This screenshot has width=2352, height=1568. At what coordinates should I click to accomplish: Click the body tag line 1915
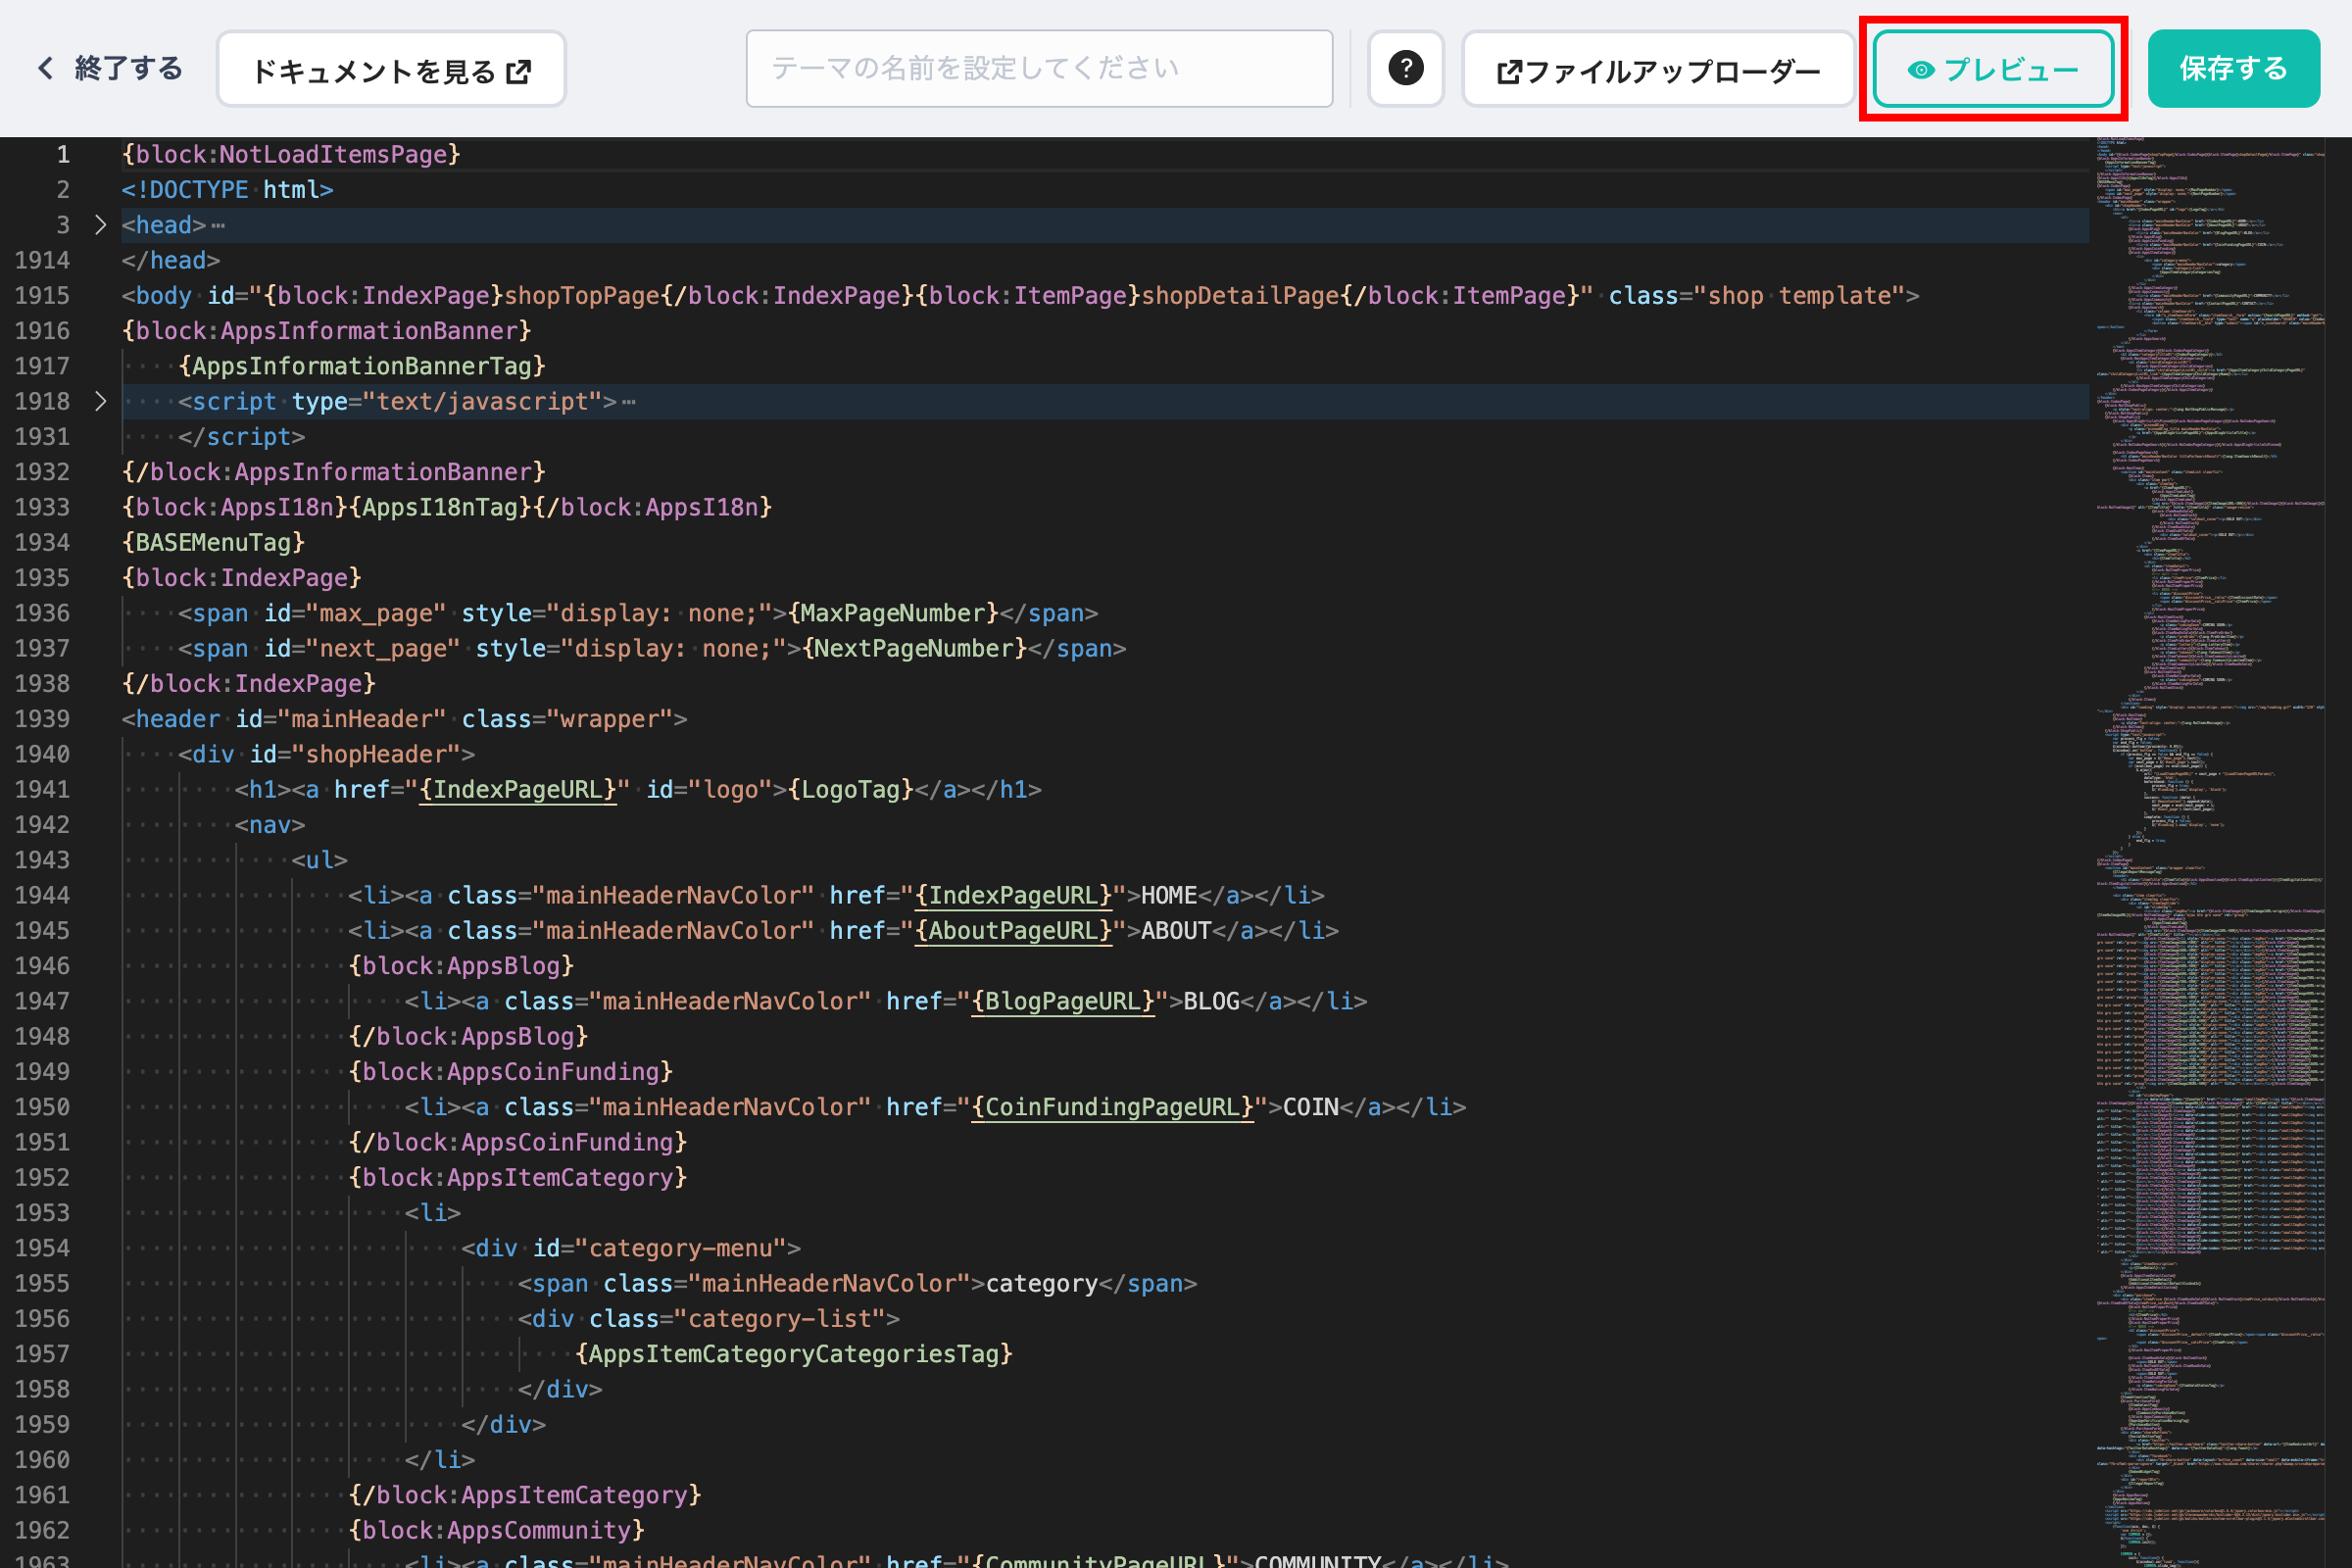coord(1020,296)
